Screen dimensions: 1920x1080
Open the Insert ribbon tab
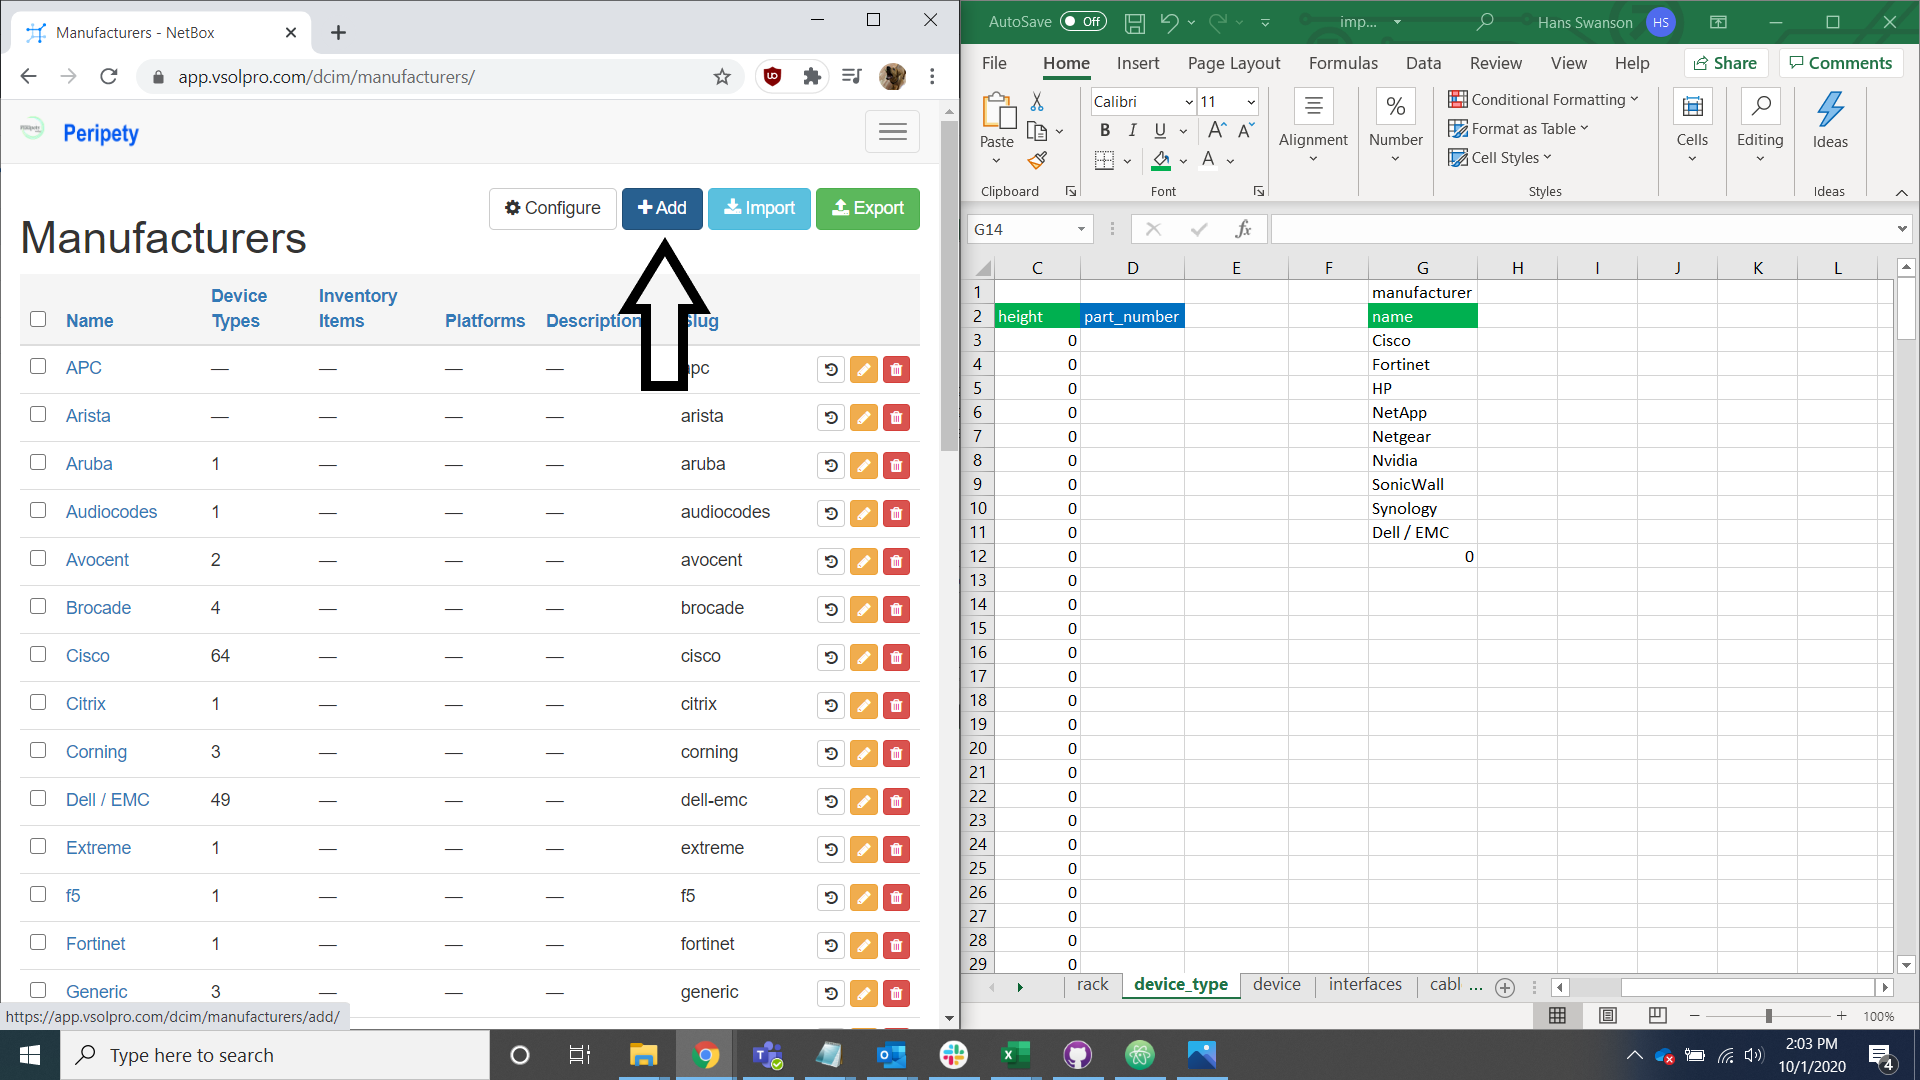point(1138,63)
